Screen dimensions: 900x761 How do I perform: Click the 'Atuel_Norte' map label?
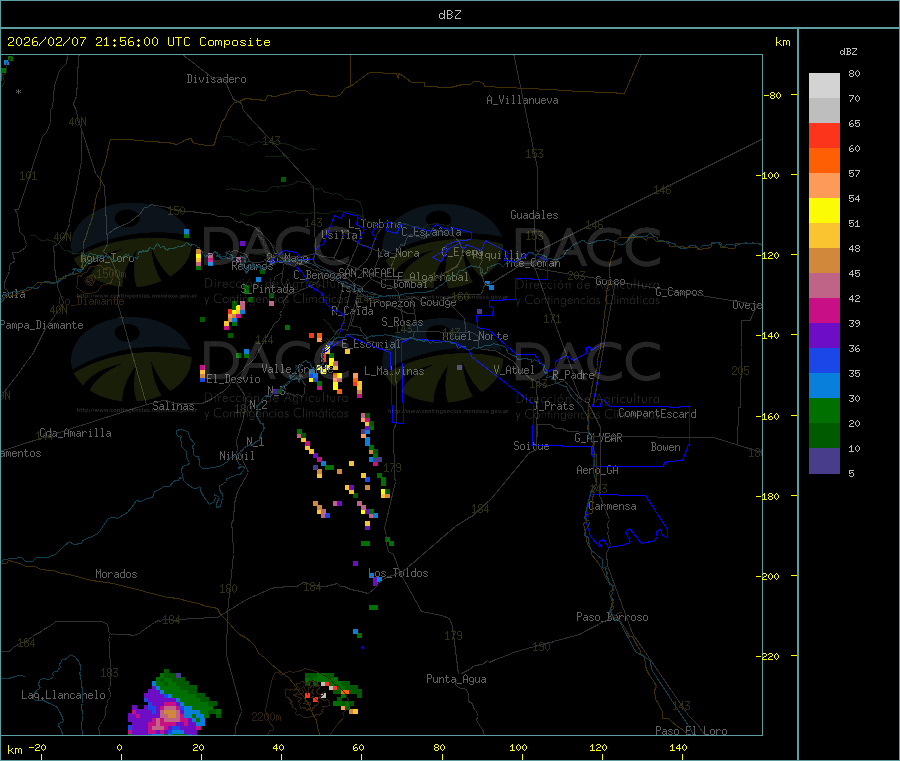point(475,336)
